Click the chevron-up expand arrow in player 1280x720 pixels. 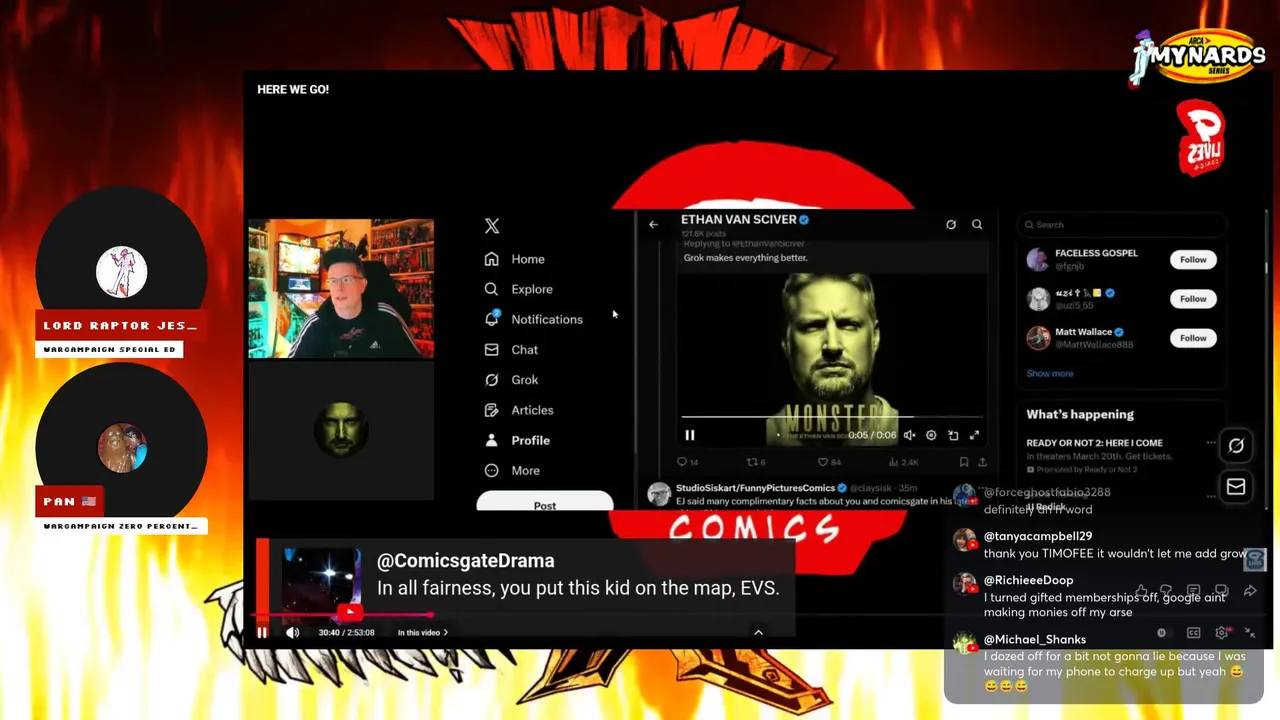[x=758, y=632]
